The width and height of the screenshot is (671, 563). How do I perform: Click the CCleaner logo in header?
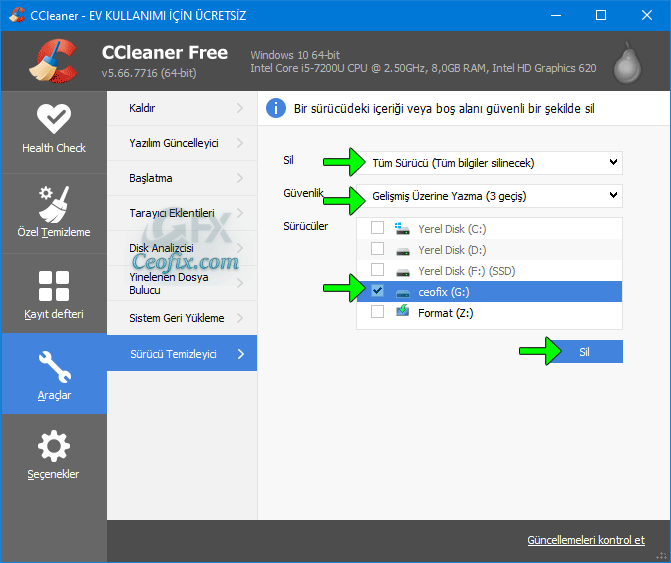53,60
